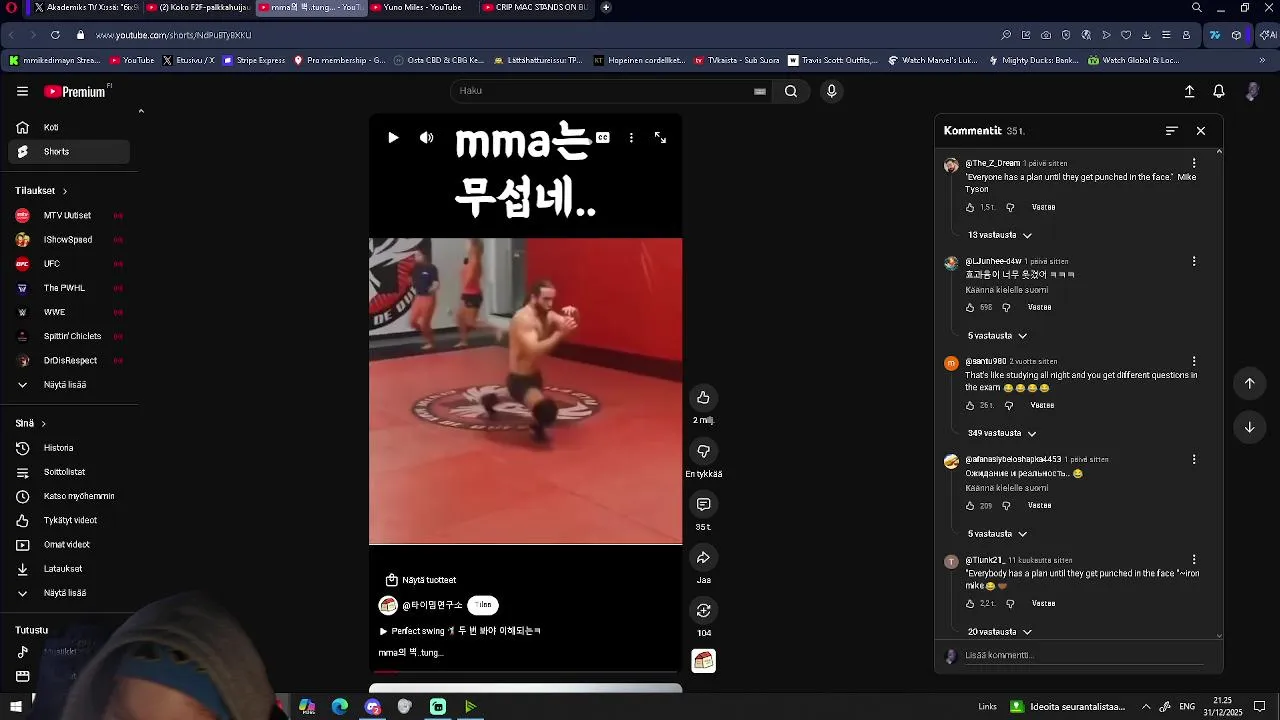The image size is (1280, 720).
Task: Reply (Vastaa) to Tlunk21_'s comment
Action: pos(1043,604)
